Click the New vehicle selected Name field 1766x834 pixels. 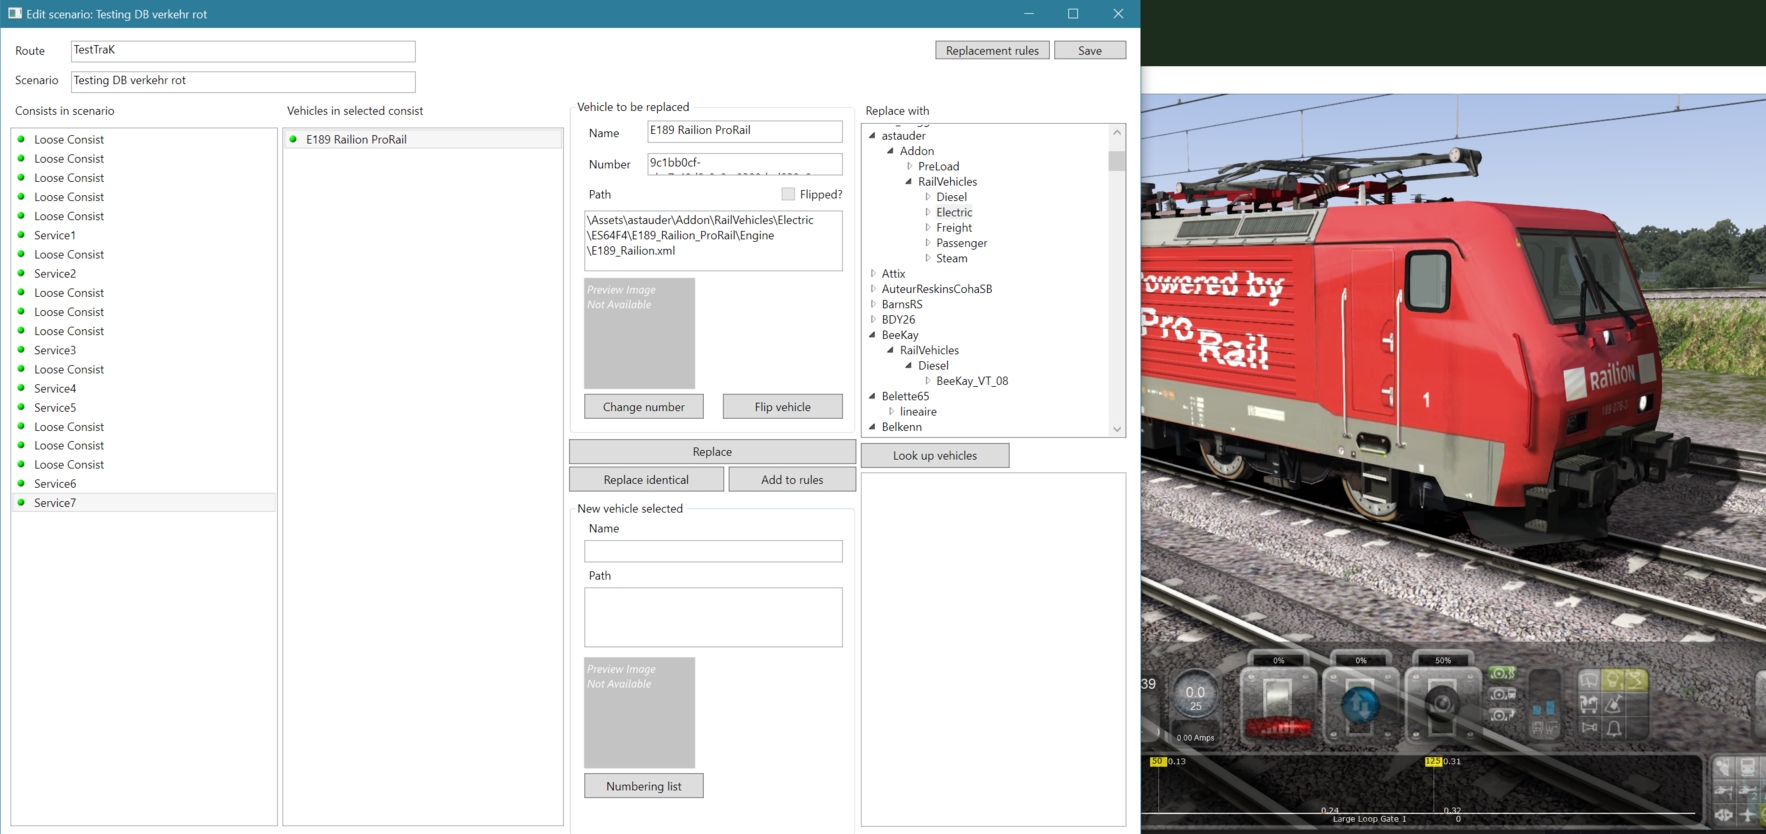[x=713, y=551]
